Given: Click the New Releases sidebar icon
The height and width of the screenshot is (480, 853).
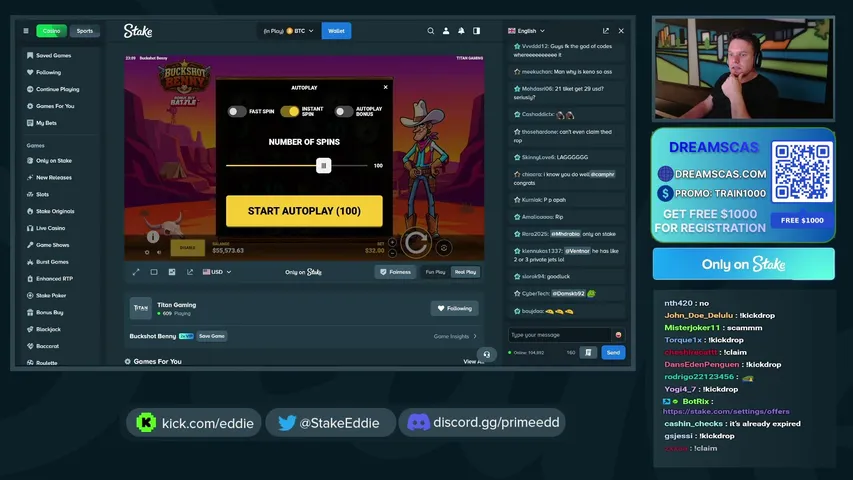Looking at the screenshot, I should pyautogui.click(x=30, y=177).
